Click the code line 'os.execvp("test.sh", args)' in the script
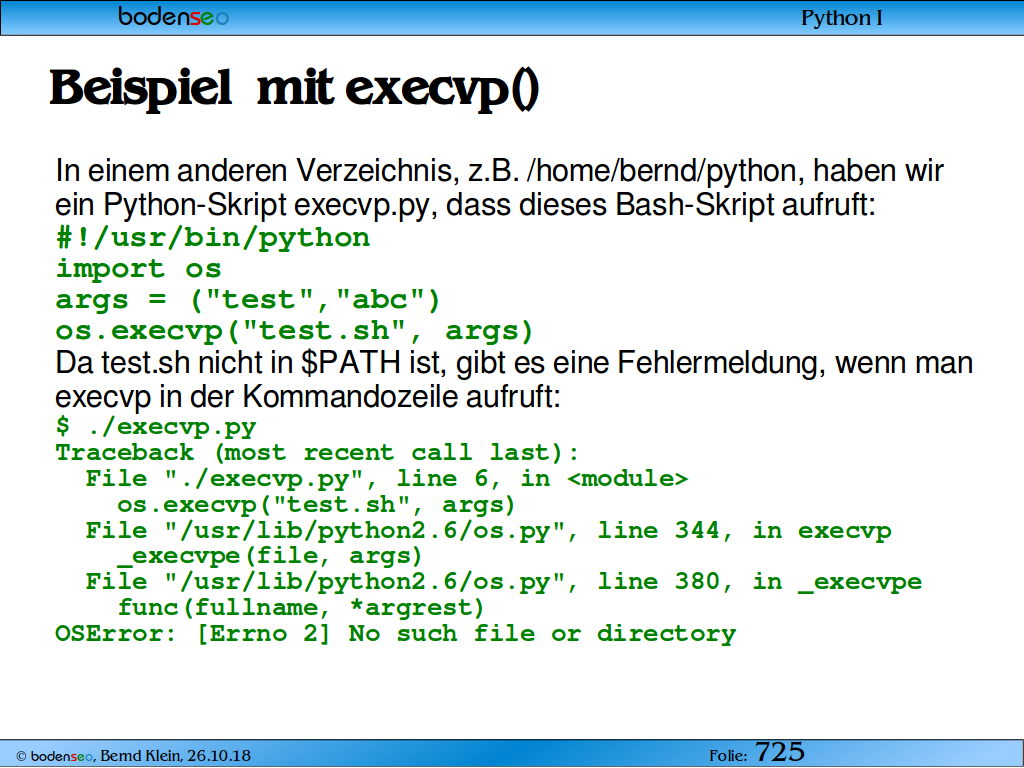Screen dimensions: 1024x768 [x=295, y=330]
